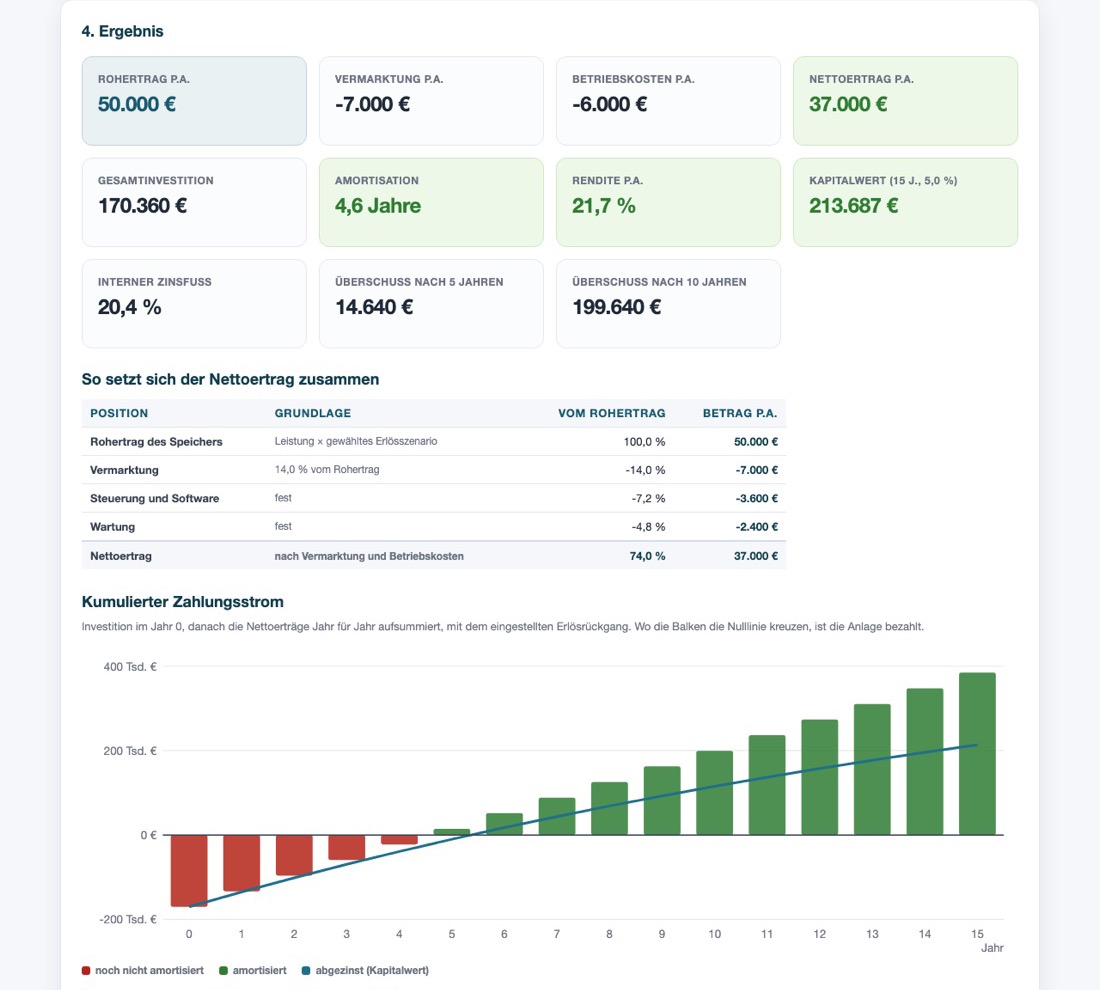The width and height of the screenshot is (1100, 990).
Task: Click the Rendite p.a. card showing 21,7 %
Action: pyautogui.click(x=669, y=202)
